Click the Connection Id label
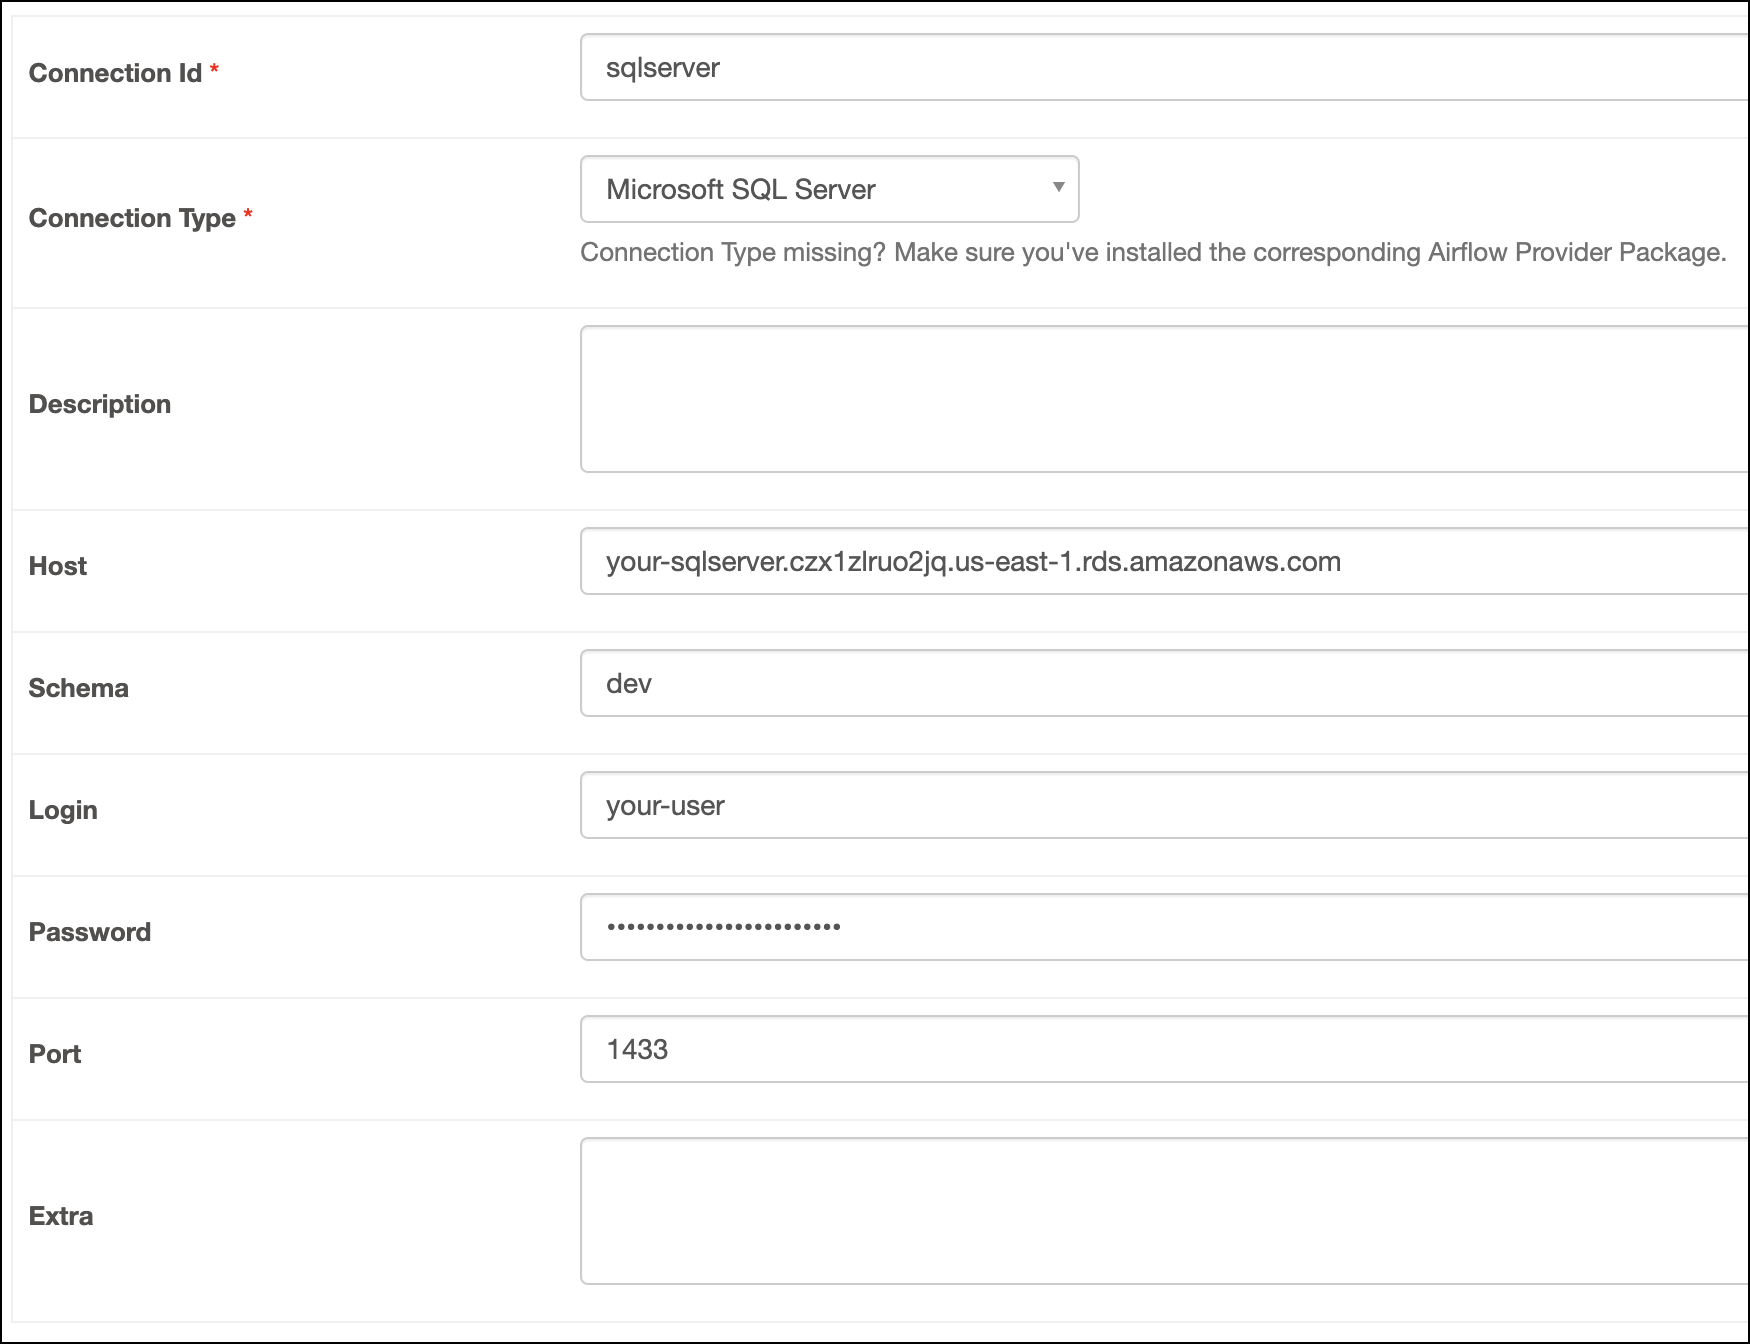The width and height of the screenshot is (1750, 1344). (x=115, y=73)
